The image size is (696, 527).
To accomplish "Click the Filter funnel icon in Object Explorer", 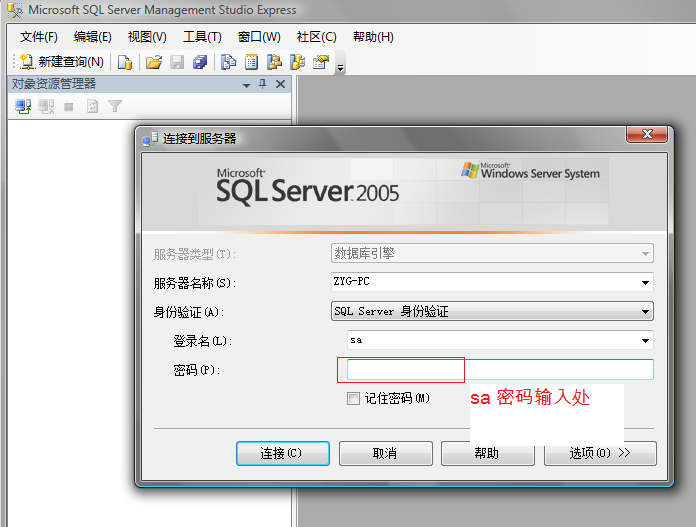I will pos(115,107).
